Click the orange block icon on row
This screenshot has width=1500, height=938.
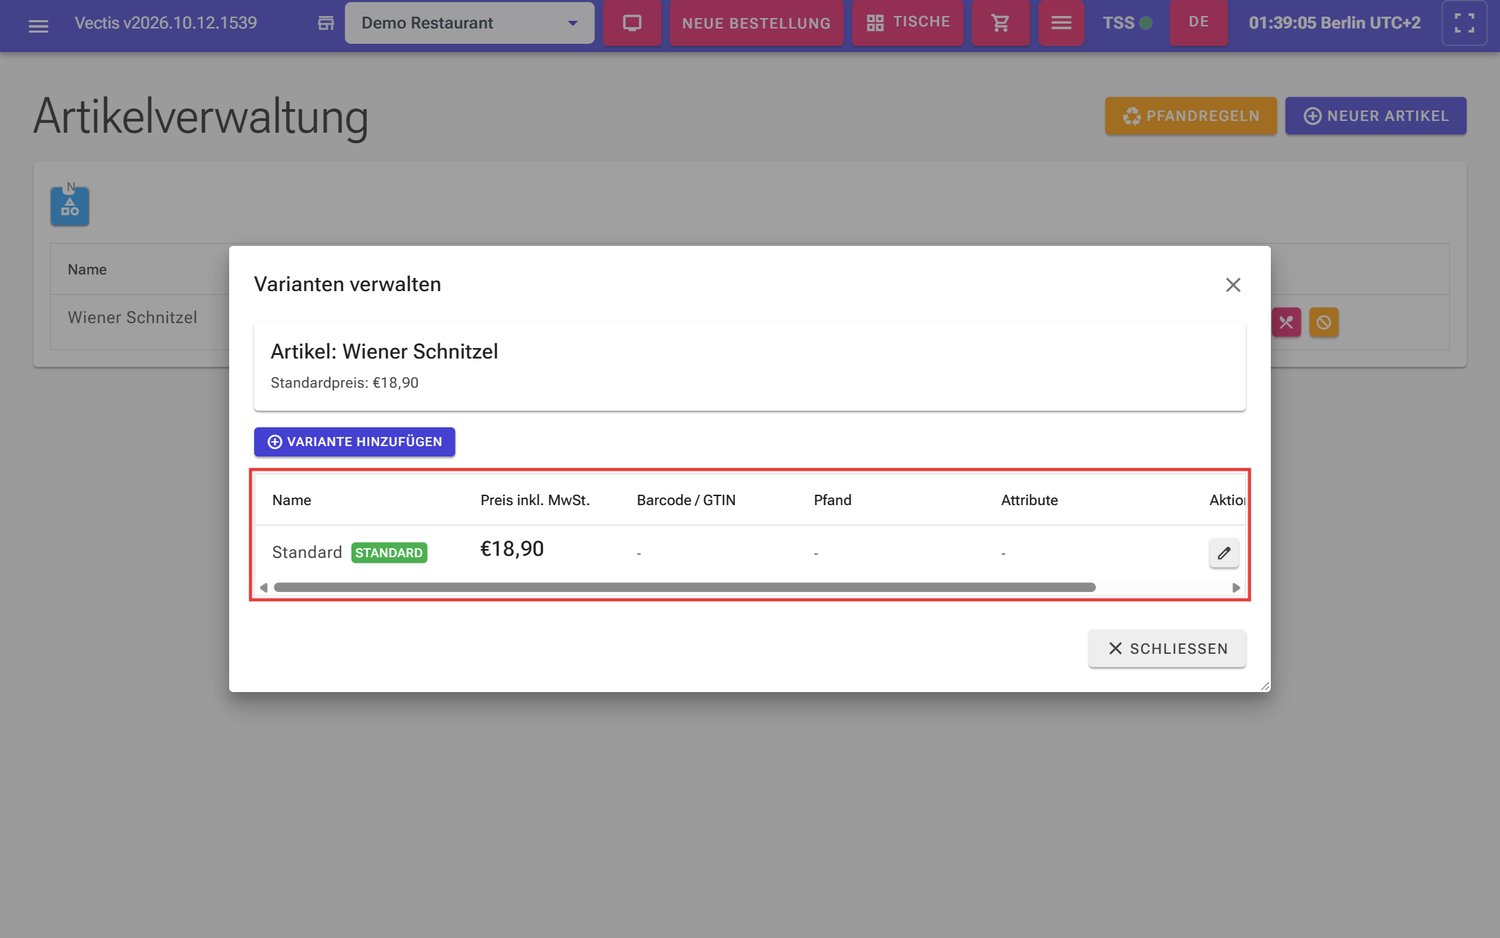click(x=1324, y=322)
